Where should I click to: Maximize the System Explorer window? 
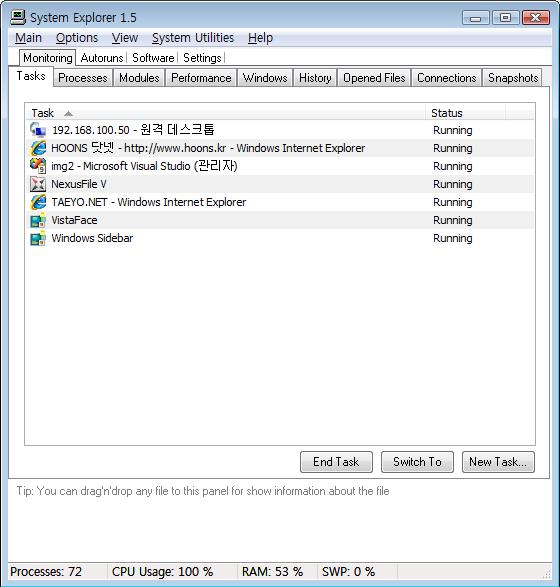tap(505, 18)
